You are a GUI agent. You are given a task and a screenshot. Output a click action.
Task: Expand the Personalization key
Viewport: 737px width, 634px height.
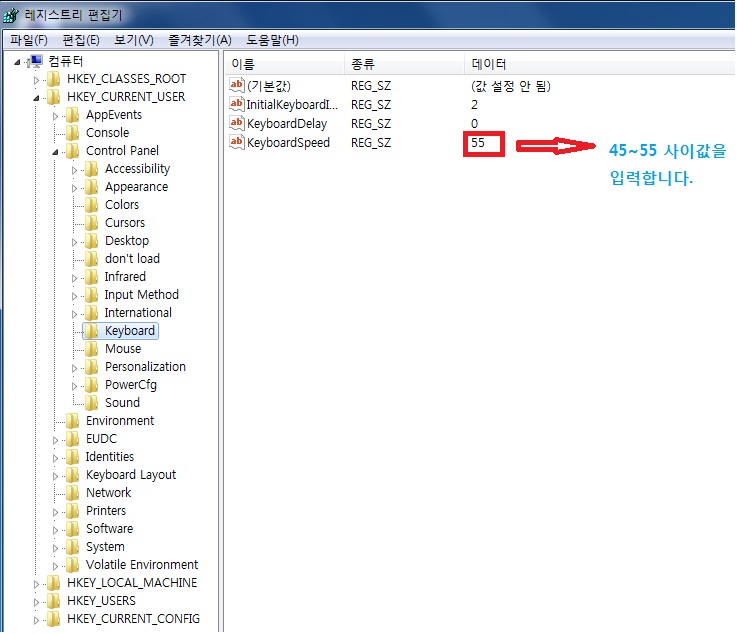(74, 368)
